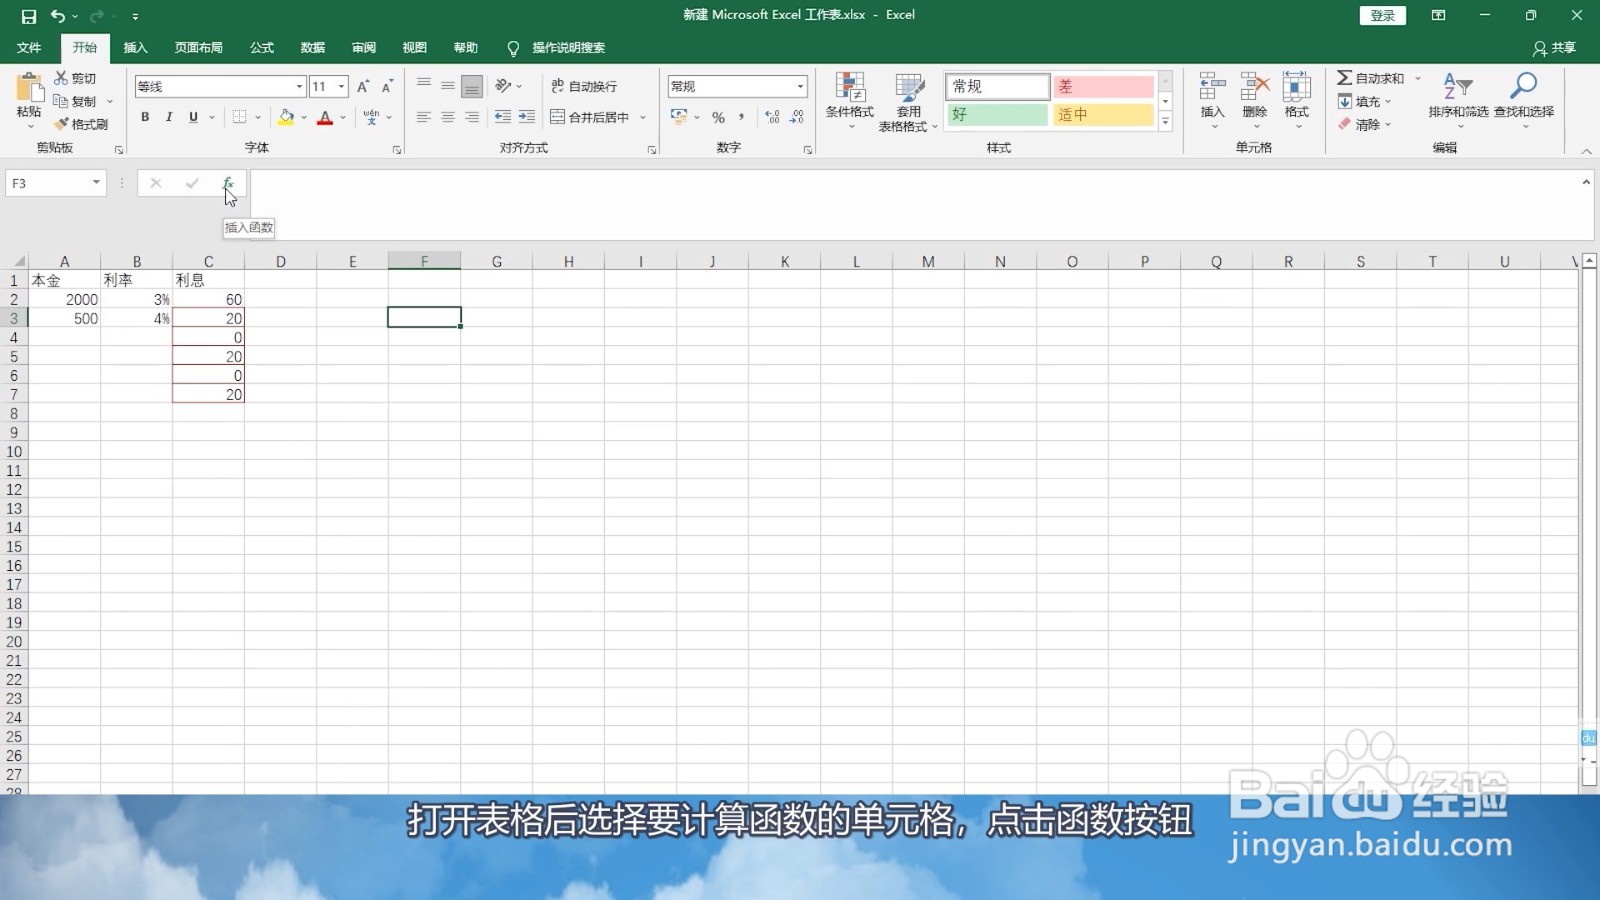Click the text orientation icon
1600x900 pixels.
[503, 86]
